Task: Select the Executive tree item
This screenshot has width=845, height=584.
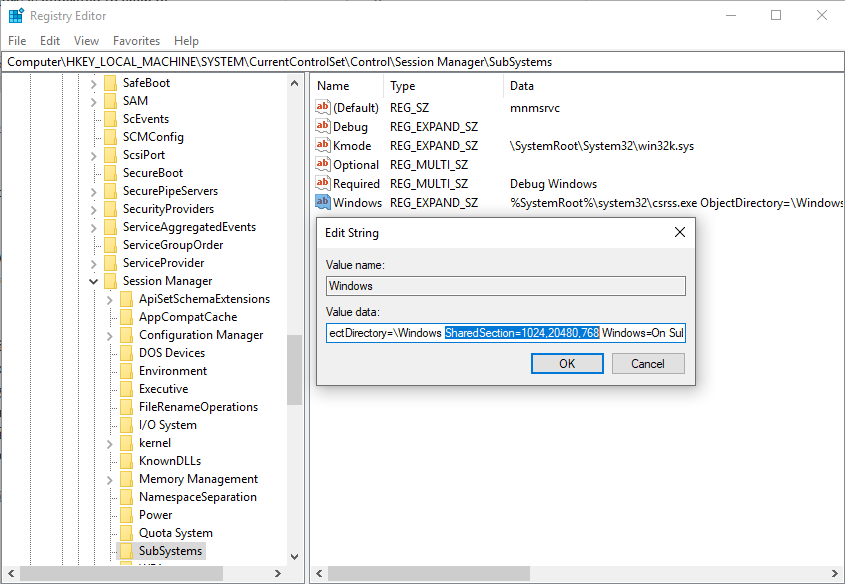Action: 163,389
